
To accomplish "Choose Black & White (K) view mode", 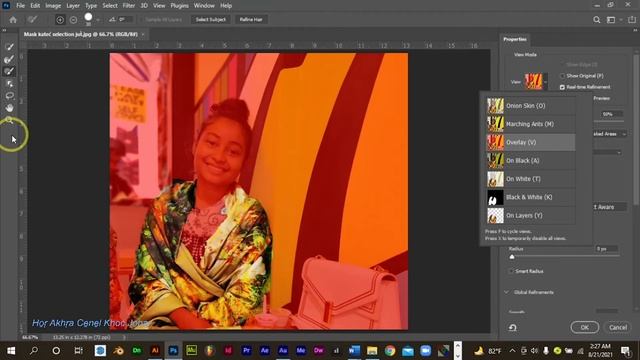I will [x=531, y=197].
